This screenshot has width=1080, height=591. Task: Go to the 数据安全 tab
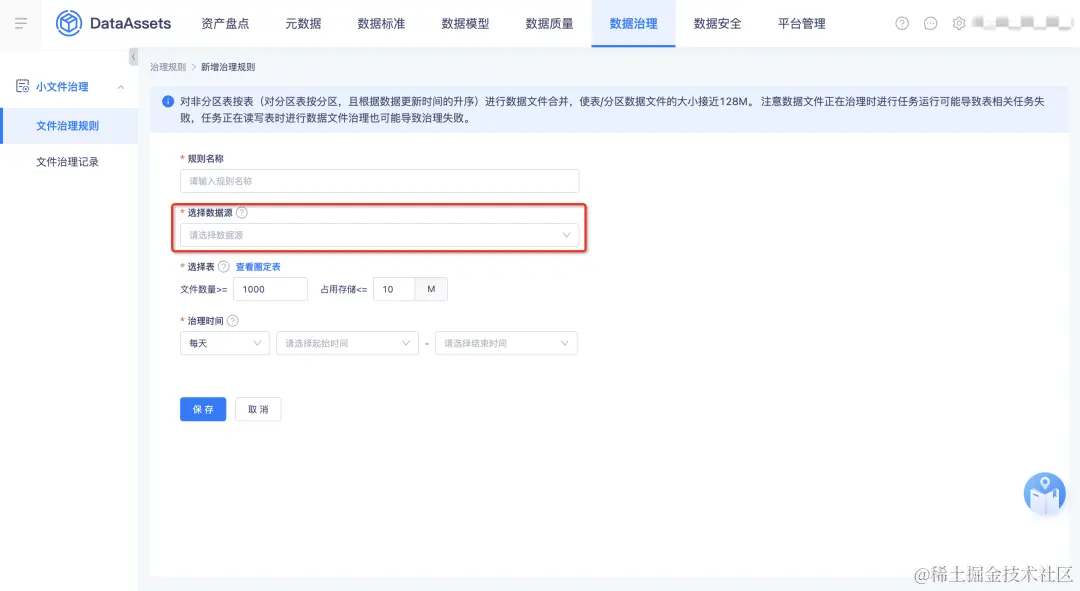click(717, 23)
